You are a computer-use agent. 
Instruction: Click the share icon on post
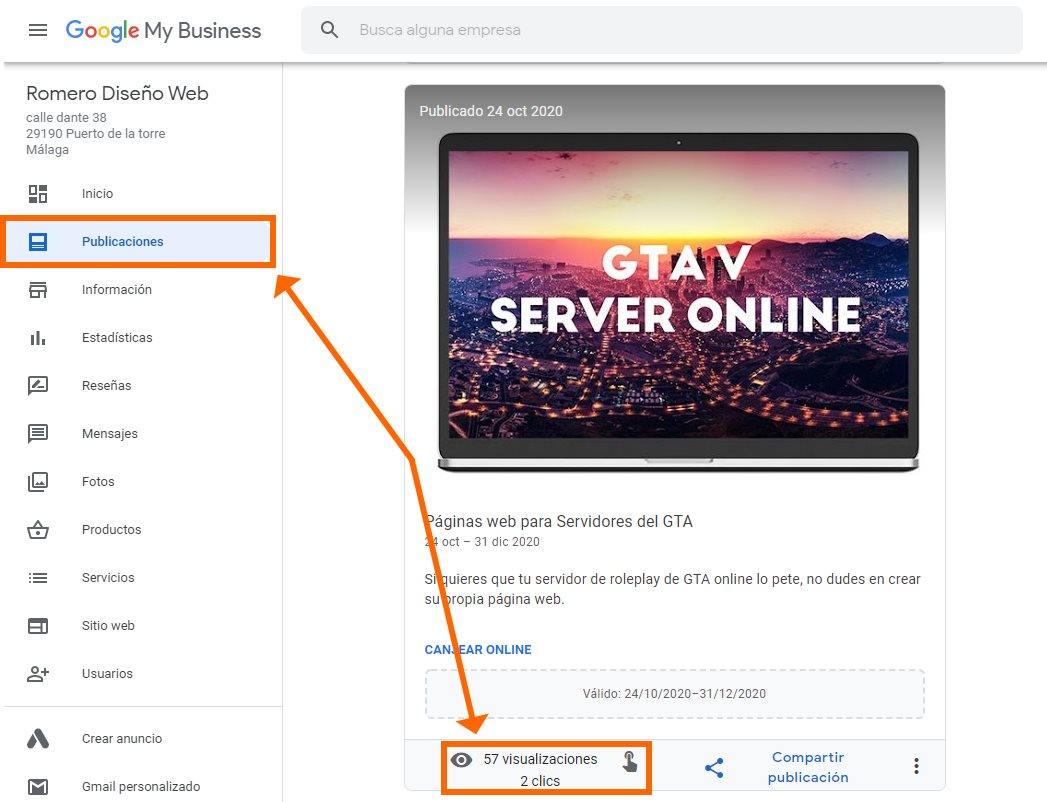714,768
